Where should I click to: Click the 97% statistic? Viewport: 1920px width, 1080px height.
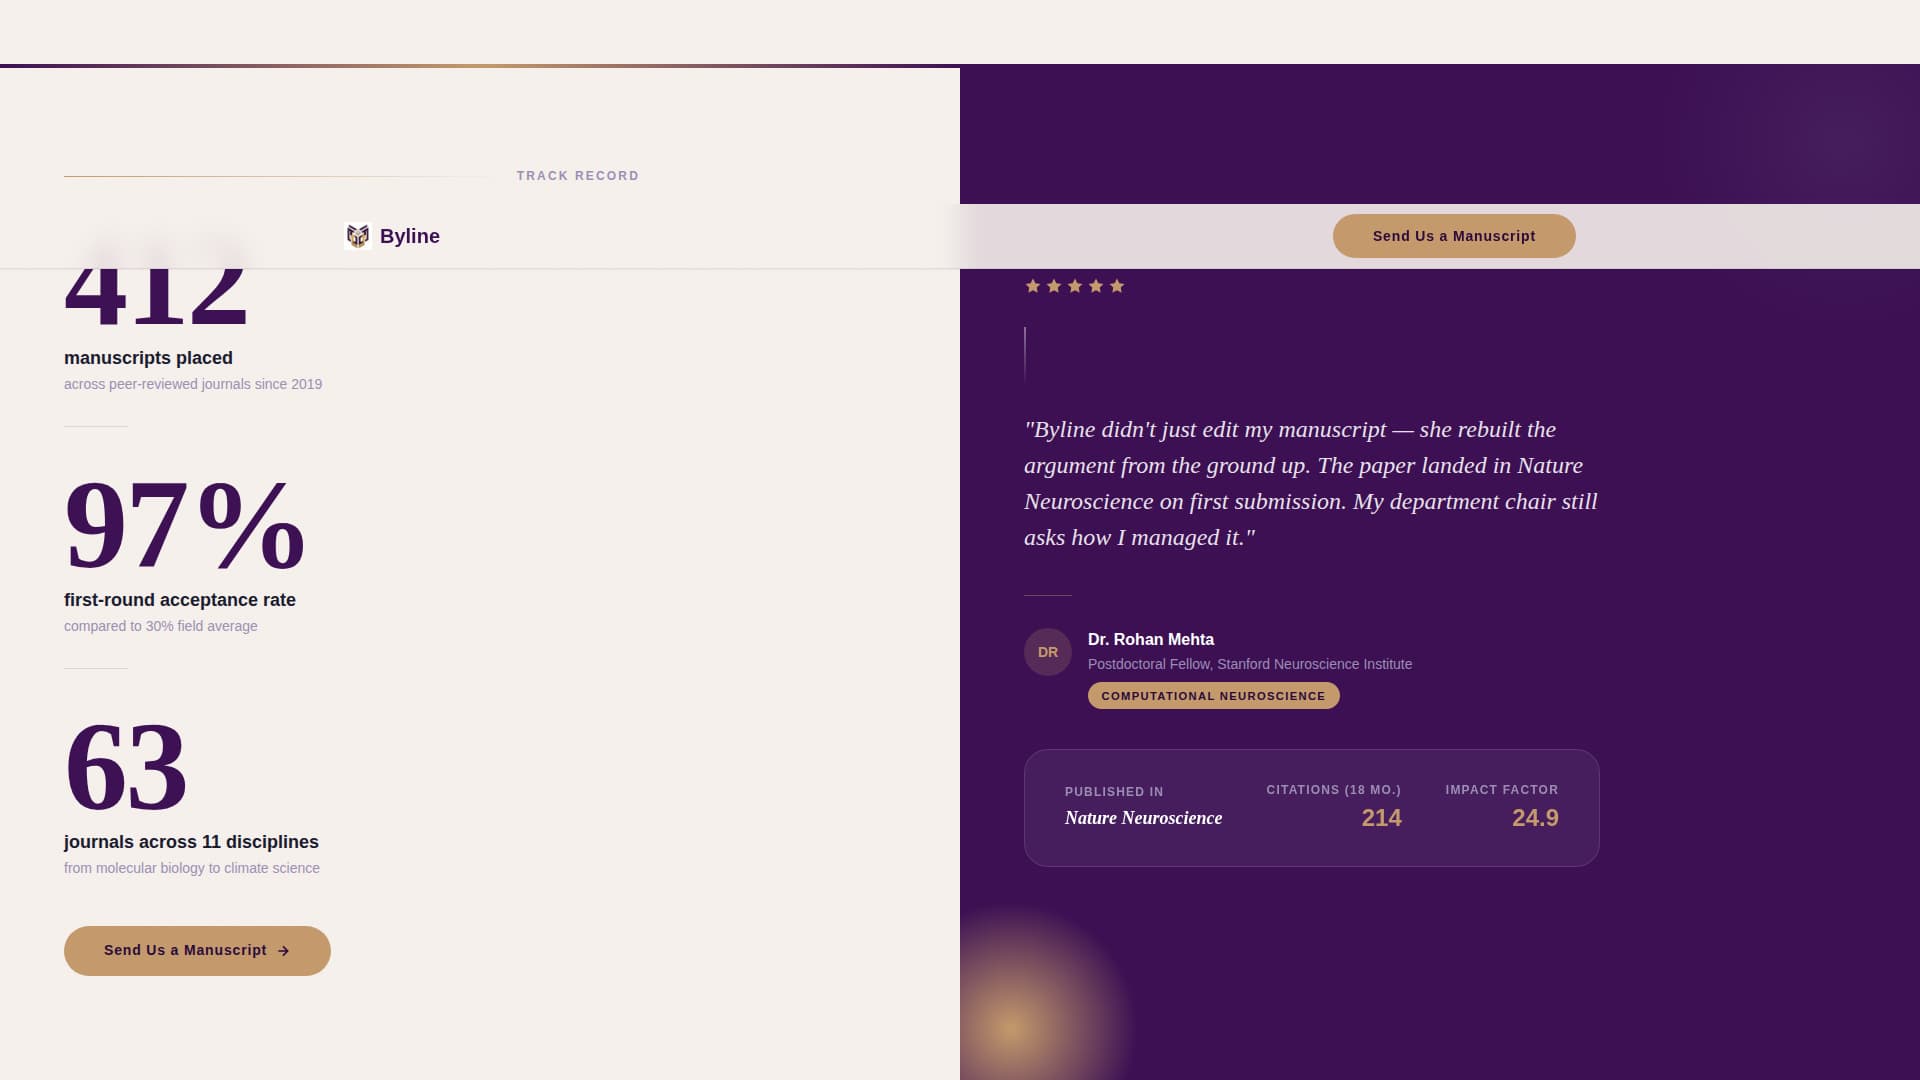(185, 525)
